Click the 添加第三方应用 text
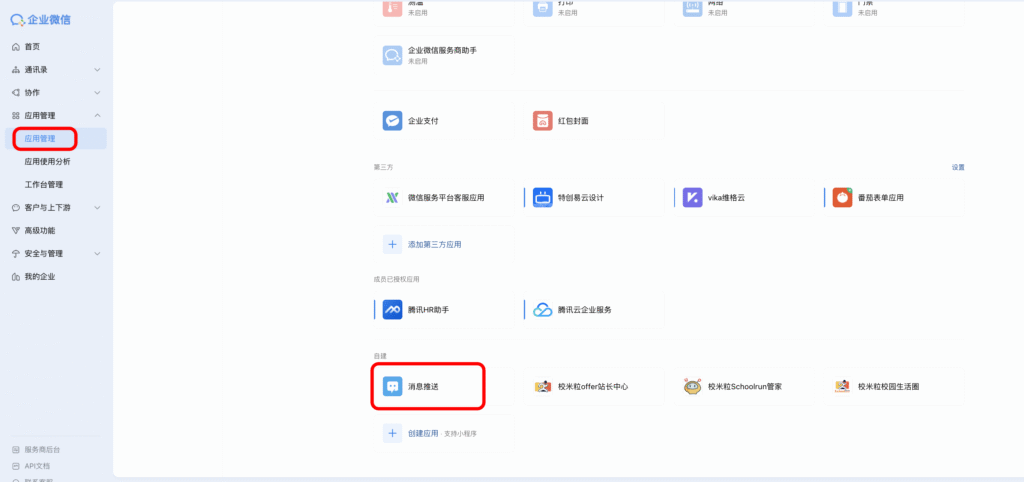The image size is (1024, 482). pyautogui.click(x=435, y=245)
